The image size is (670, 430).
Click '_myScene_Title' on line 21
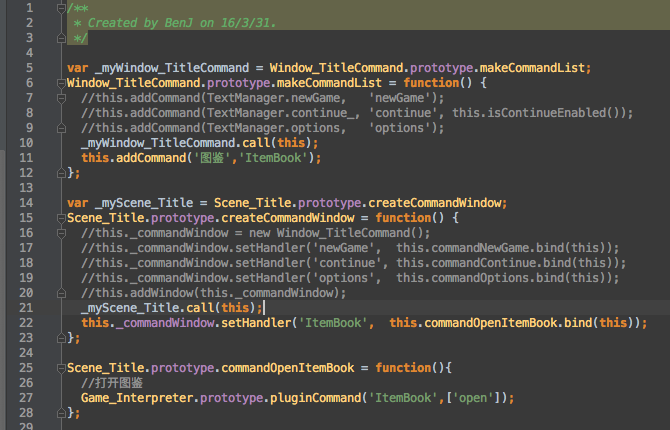130,308
